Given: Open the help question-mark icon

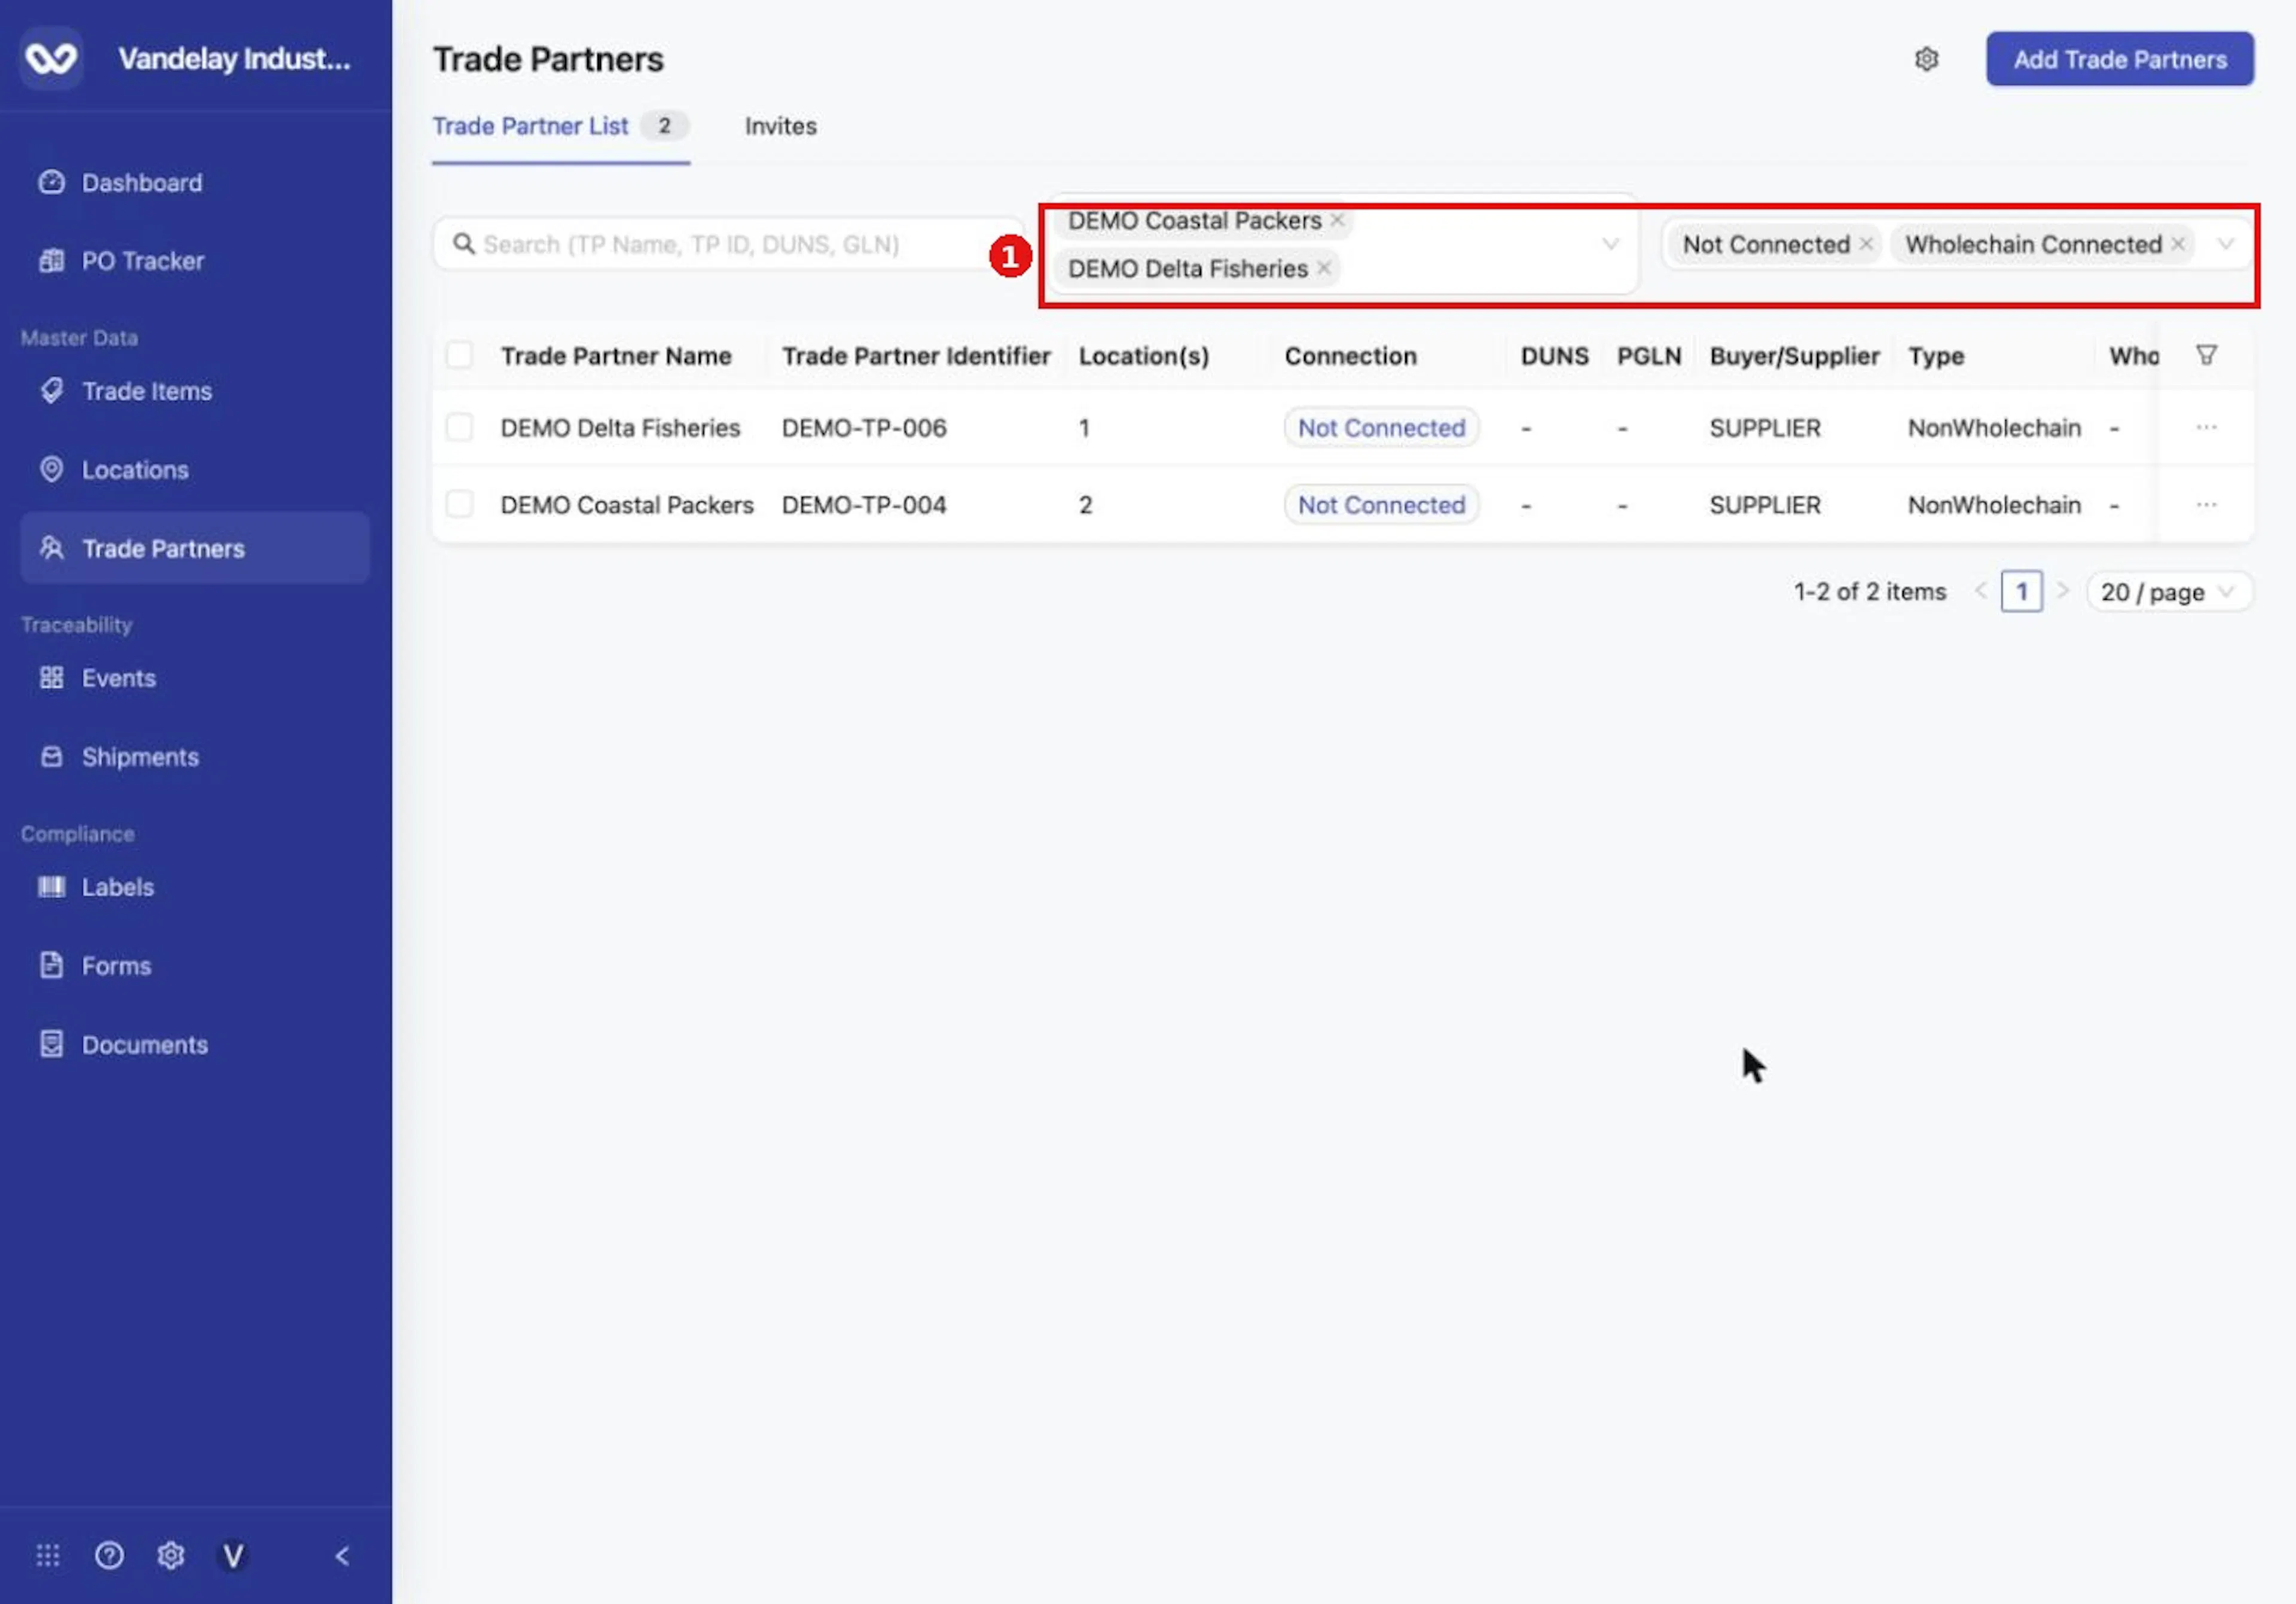Looking at the screenshot, I should [x=109, y=1556].
